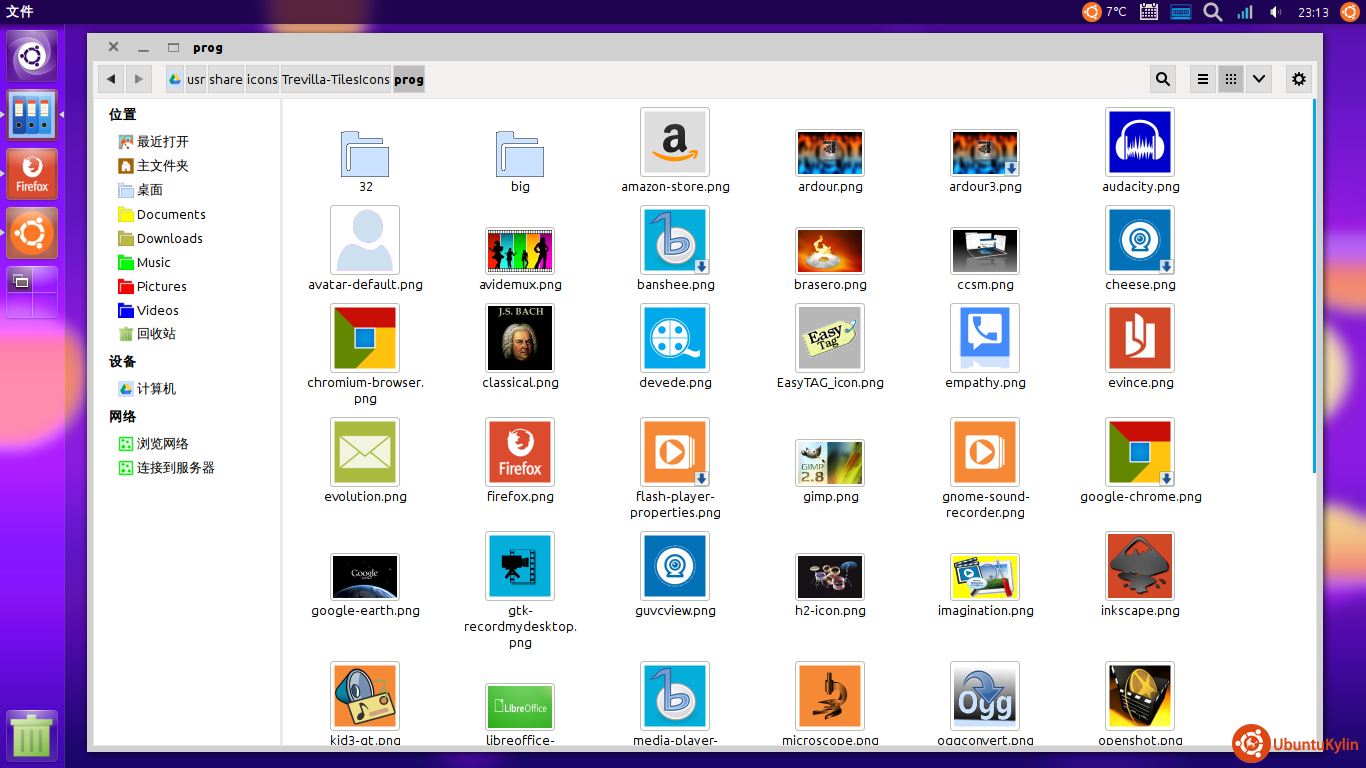
Task: Select the evince.png file icon
Action: (x=1140, y=338)
